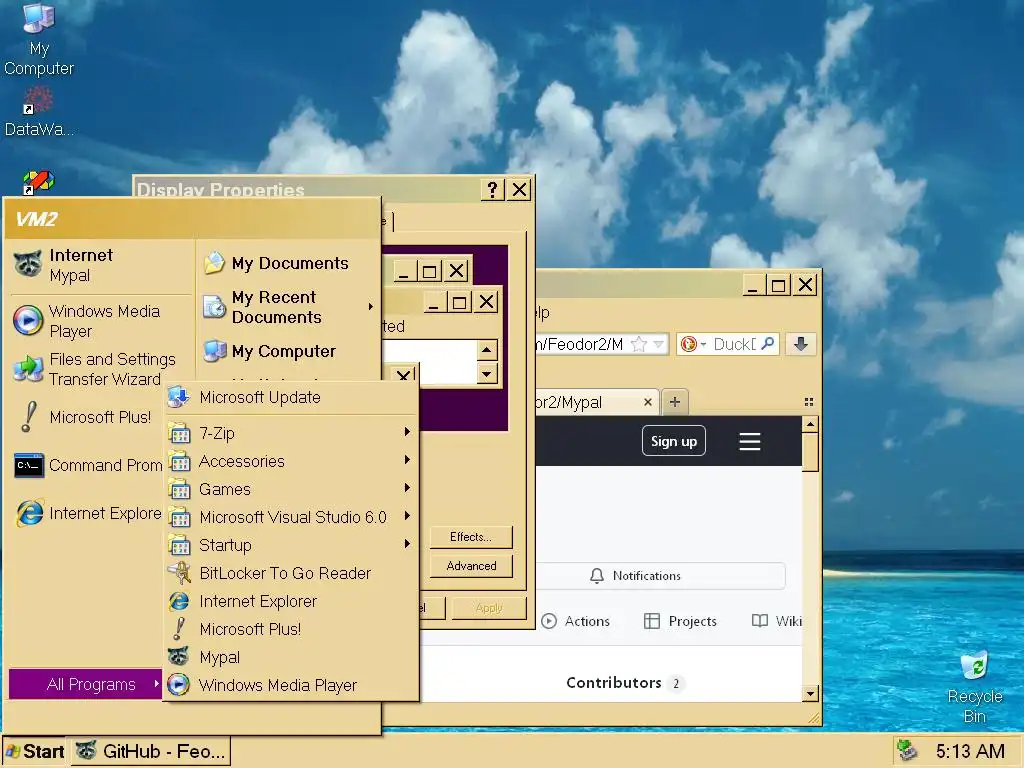Image resolution: width=1024 pixels, height=768 pixels.
Task: Open My Documents folder
Action: tap(287, 263)
